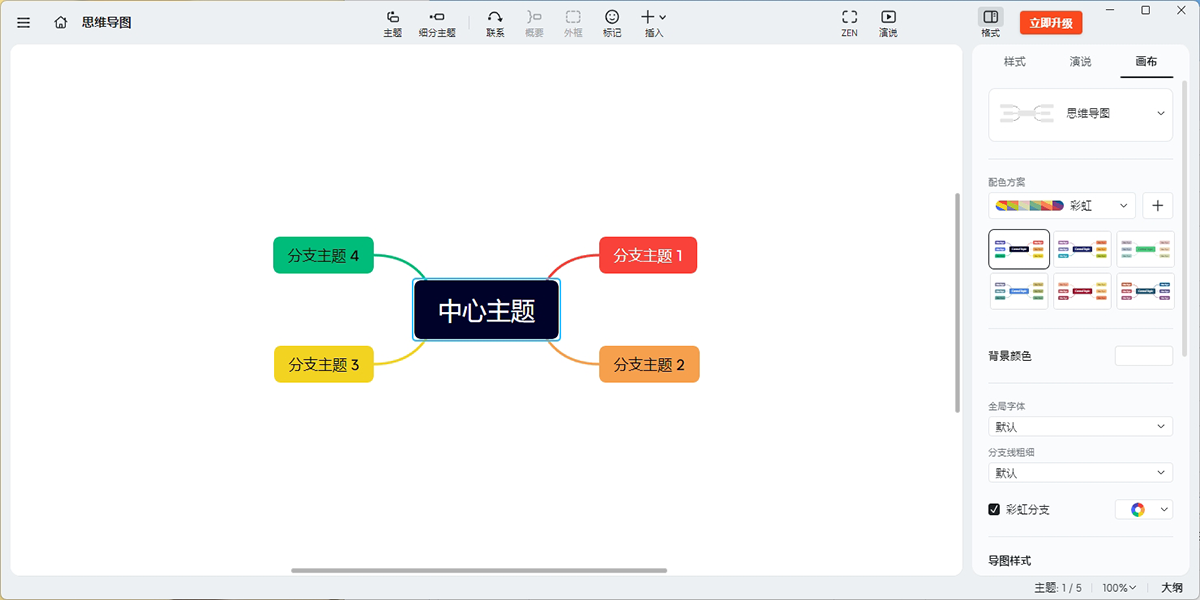Switch to the 演说 panel tab

click(x=1080, y=62)
